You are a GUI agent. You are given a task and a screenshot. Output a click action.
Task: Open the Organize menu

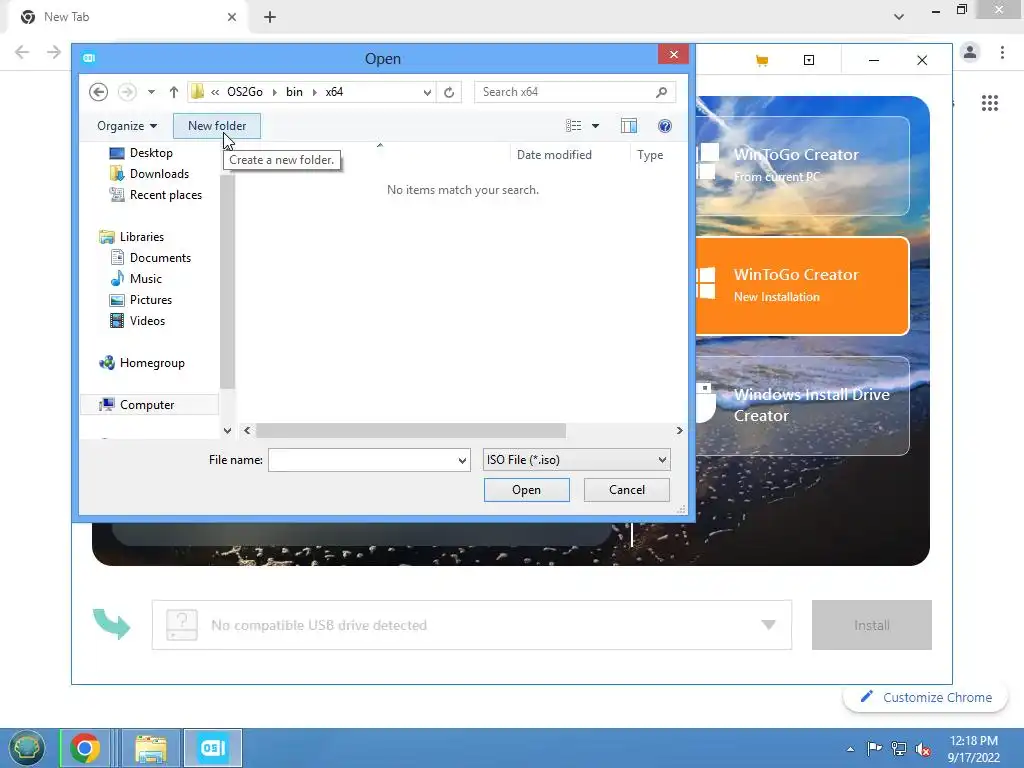coord(127,126)
